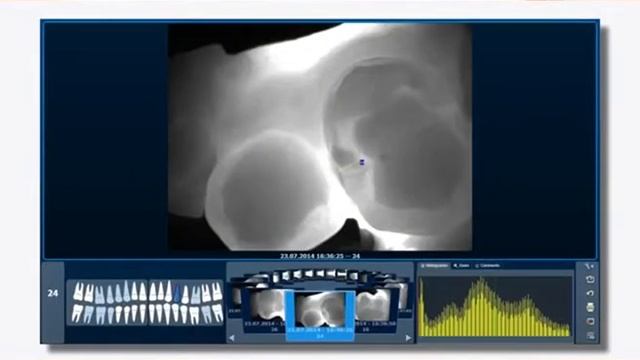640x360 pixels.
Task: Select the last lower-right molar in tooth chart
Action: point(218,313)
